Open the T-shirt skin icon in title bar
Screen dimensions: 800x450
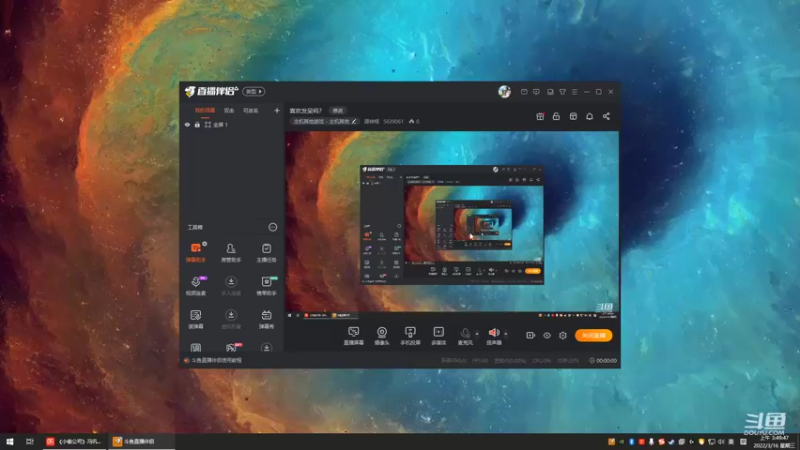562,92
